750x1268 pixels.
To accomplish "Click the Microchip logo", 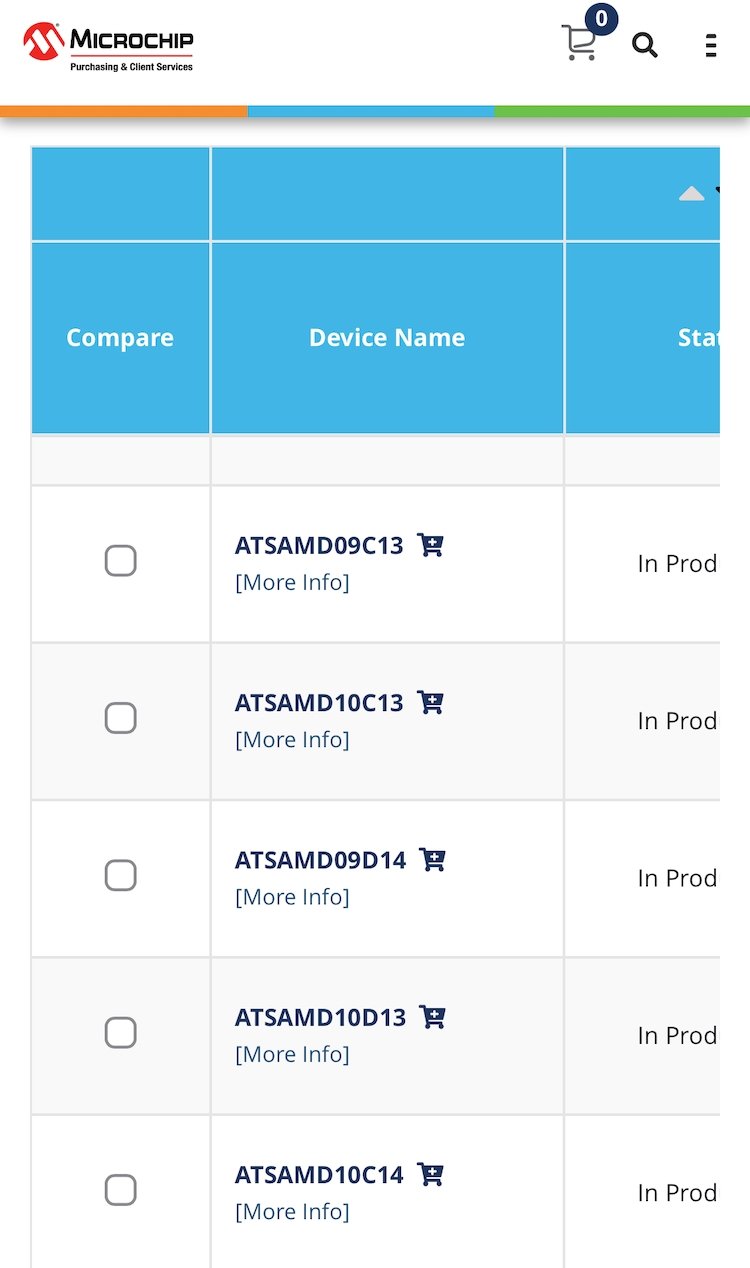I will 108,47.
